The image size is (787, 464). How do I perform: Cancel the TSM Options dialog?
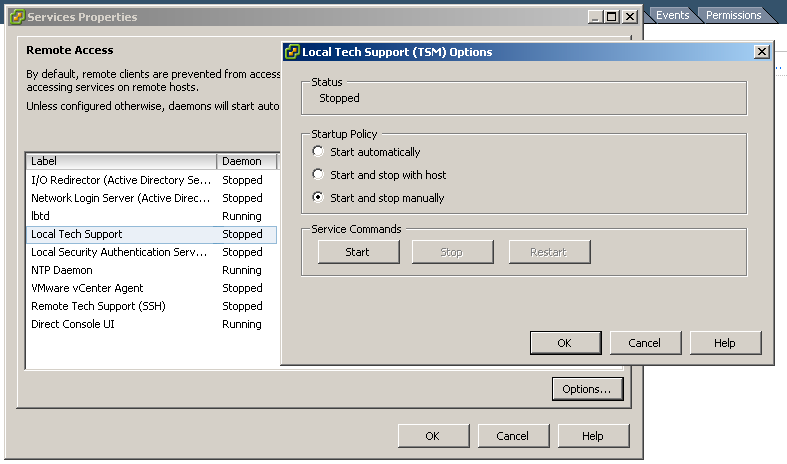645,343
